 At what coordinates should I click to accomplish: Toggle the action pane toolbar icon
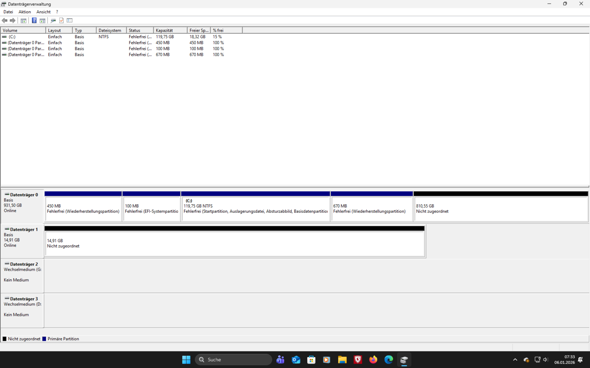pyautogui.click(x=42, y=20)
